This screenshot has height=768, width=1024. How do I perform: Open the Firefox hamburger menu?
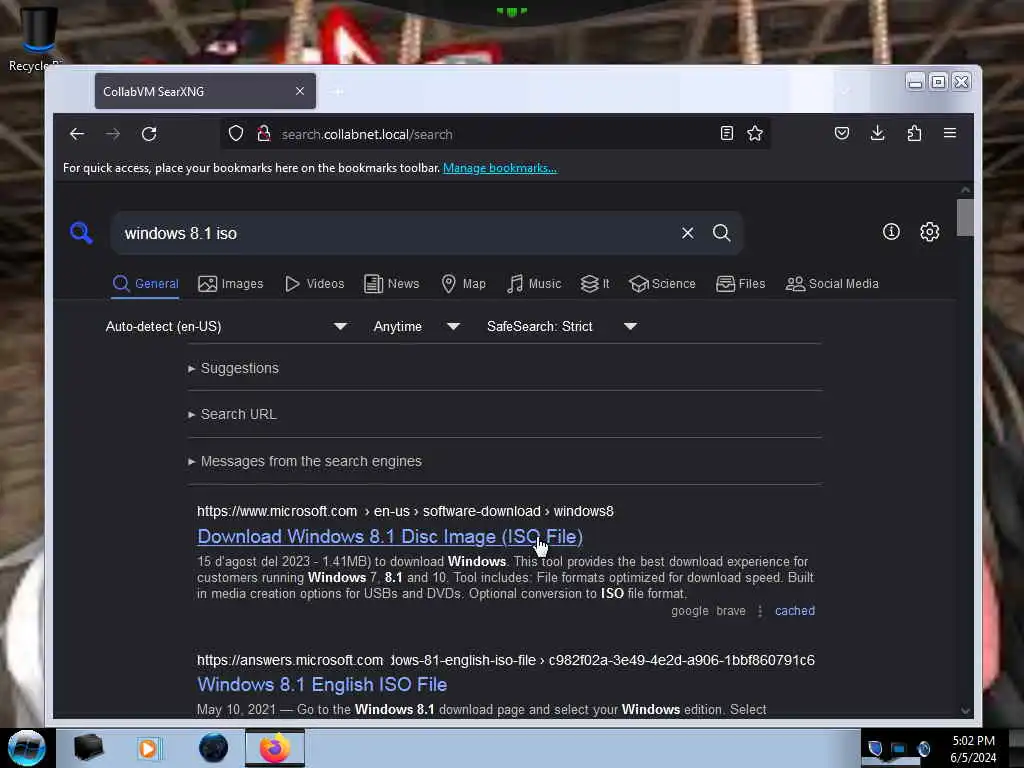click(950, 133)
